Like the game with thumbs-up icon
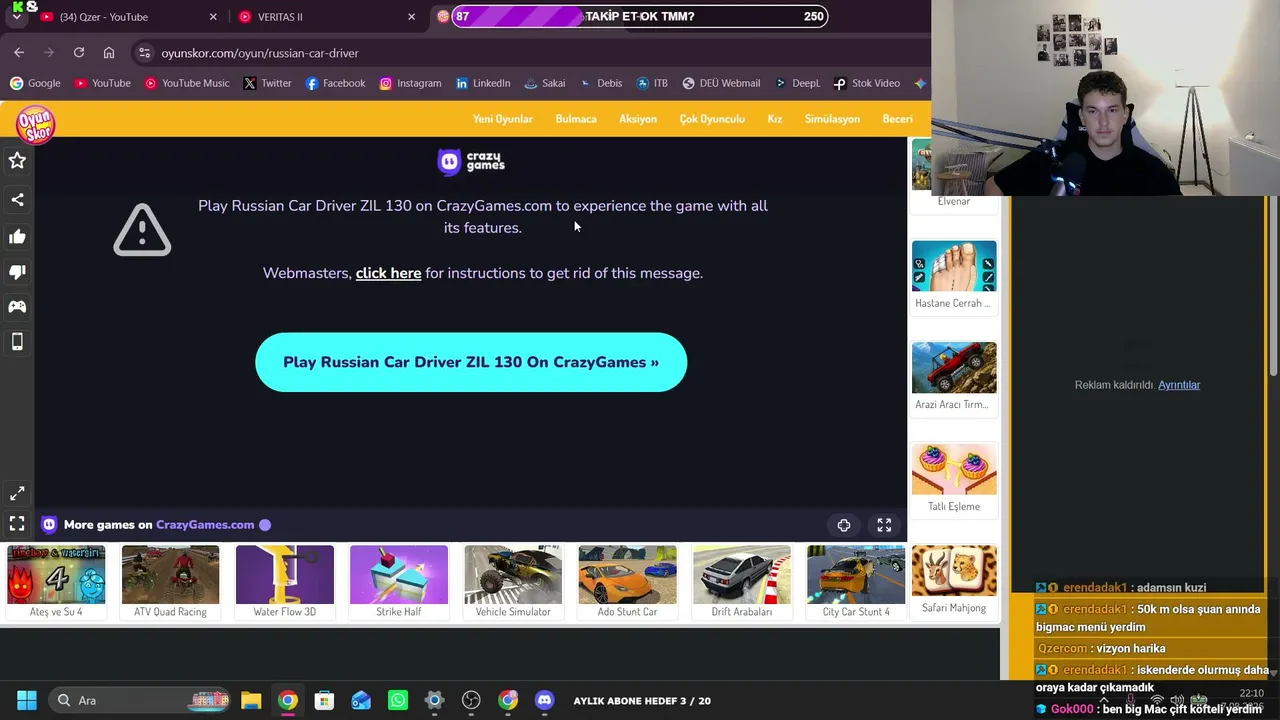This screenshot has width=1280, height=720. point(17,237)
